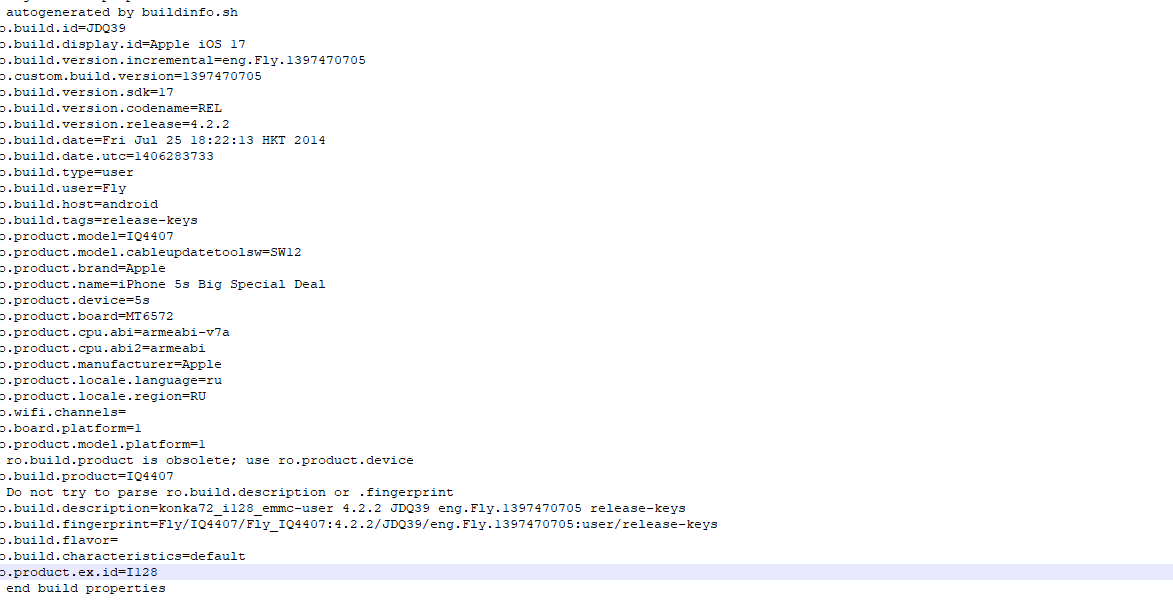Viewport: 1173px width, 609px height.
Task: Click the highlighted product.ex.id=I128 line
Action: [586, 572]
